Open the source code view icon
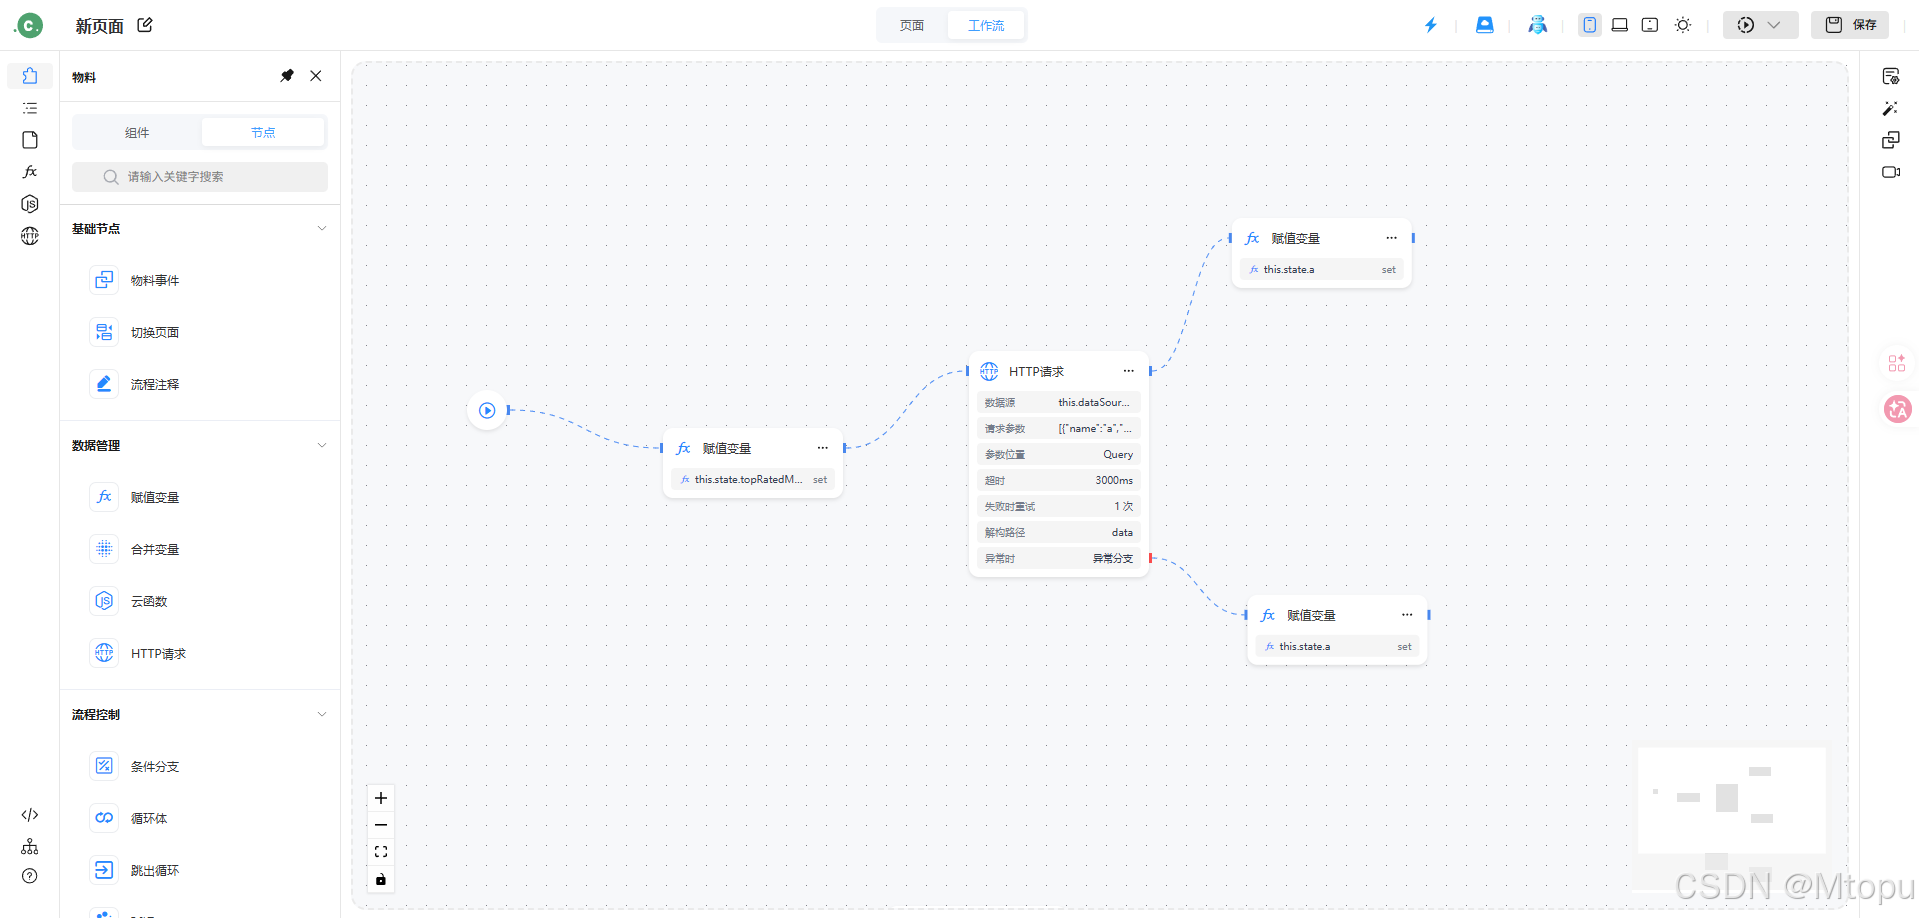The image size is (1919, 918). (x=30, y=815)
